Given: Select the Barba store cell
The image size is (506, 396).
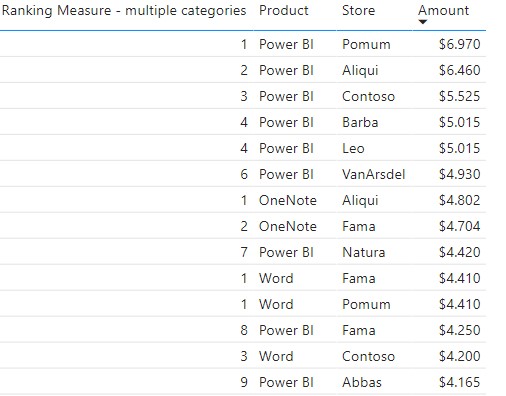Looking at the screenshot, I should click(x=360, y=122).
